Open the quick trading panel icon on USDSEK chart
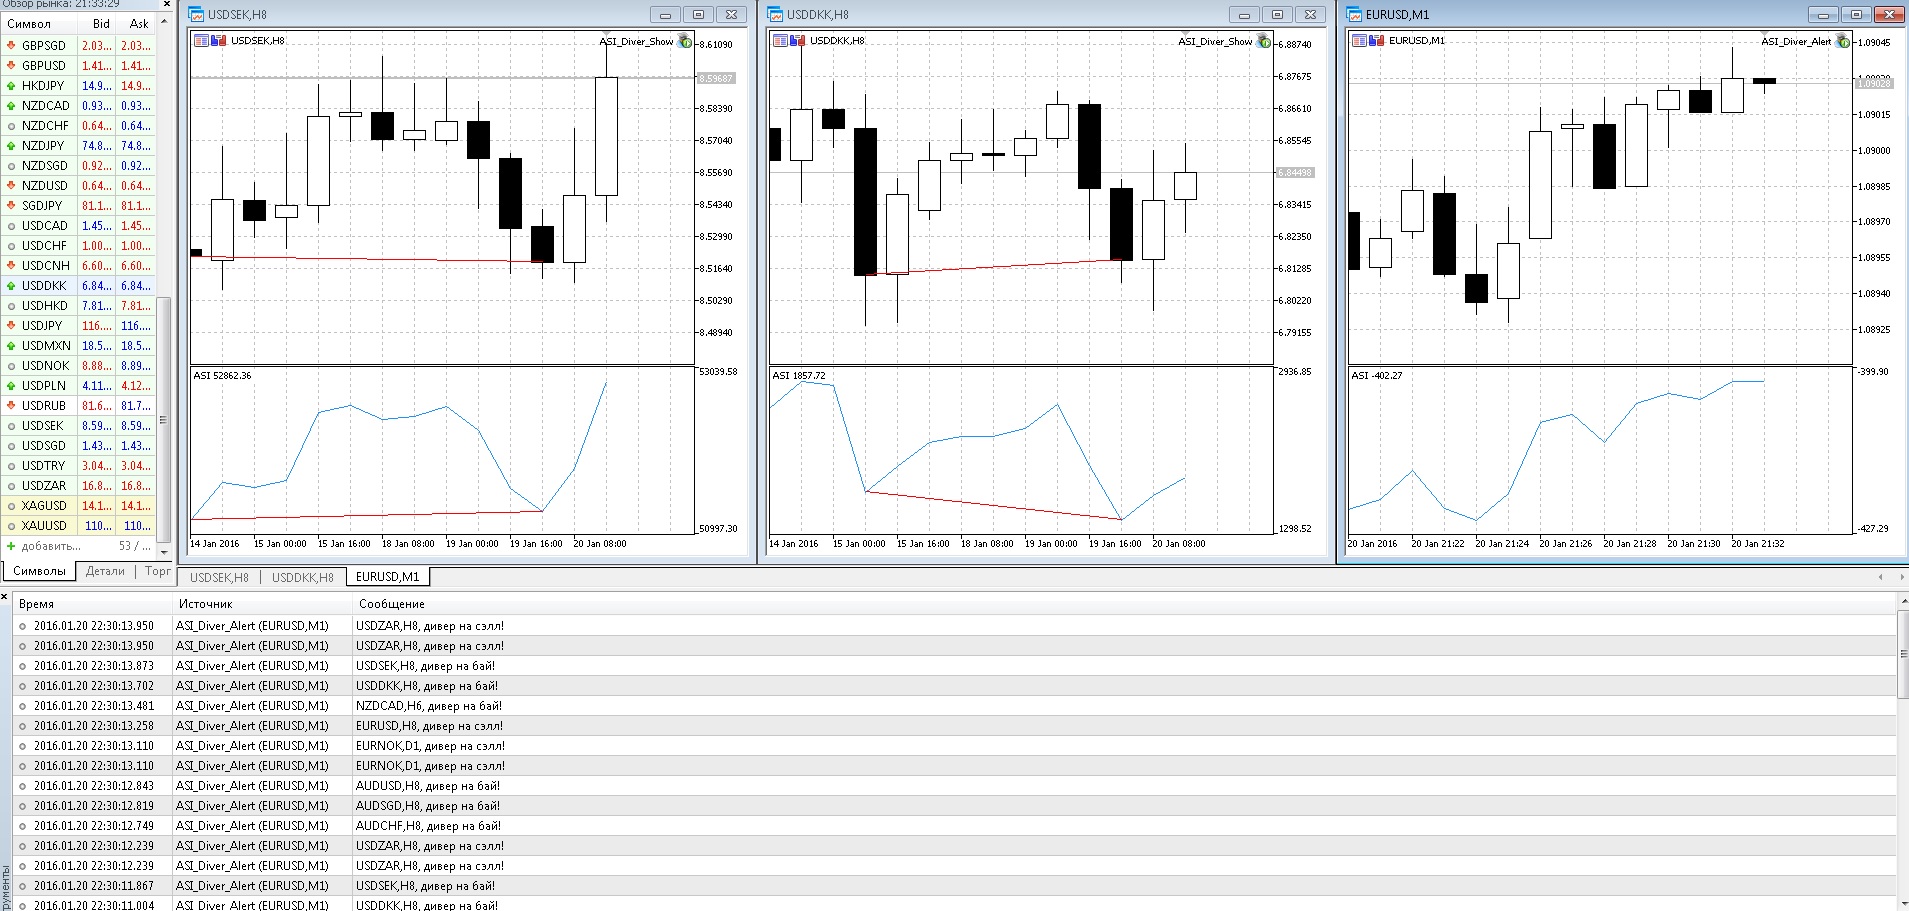 pyautogui.click(x=201, y=41)
